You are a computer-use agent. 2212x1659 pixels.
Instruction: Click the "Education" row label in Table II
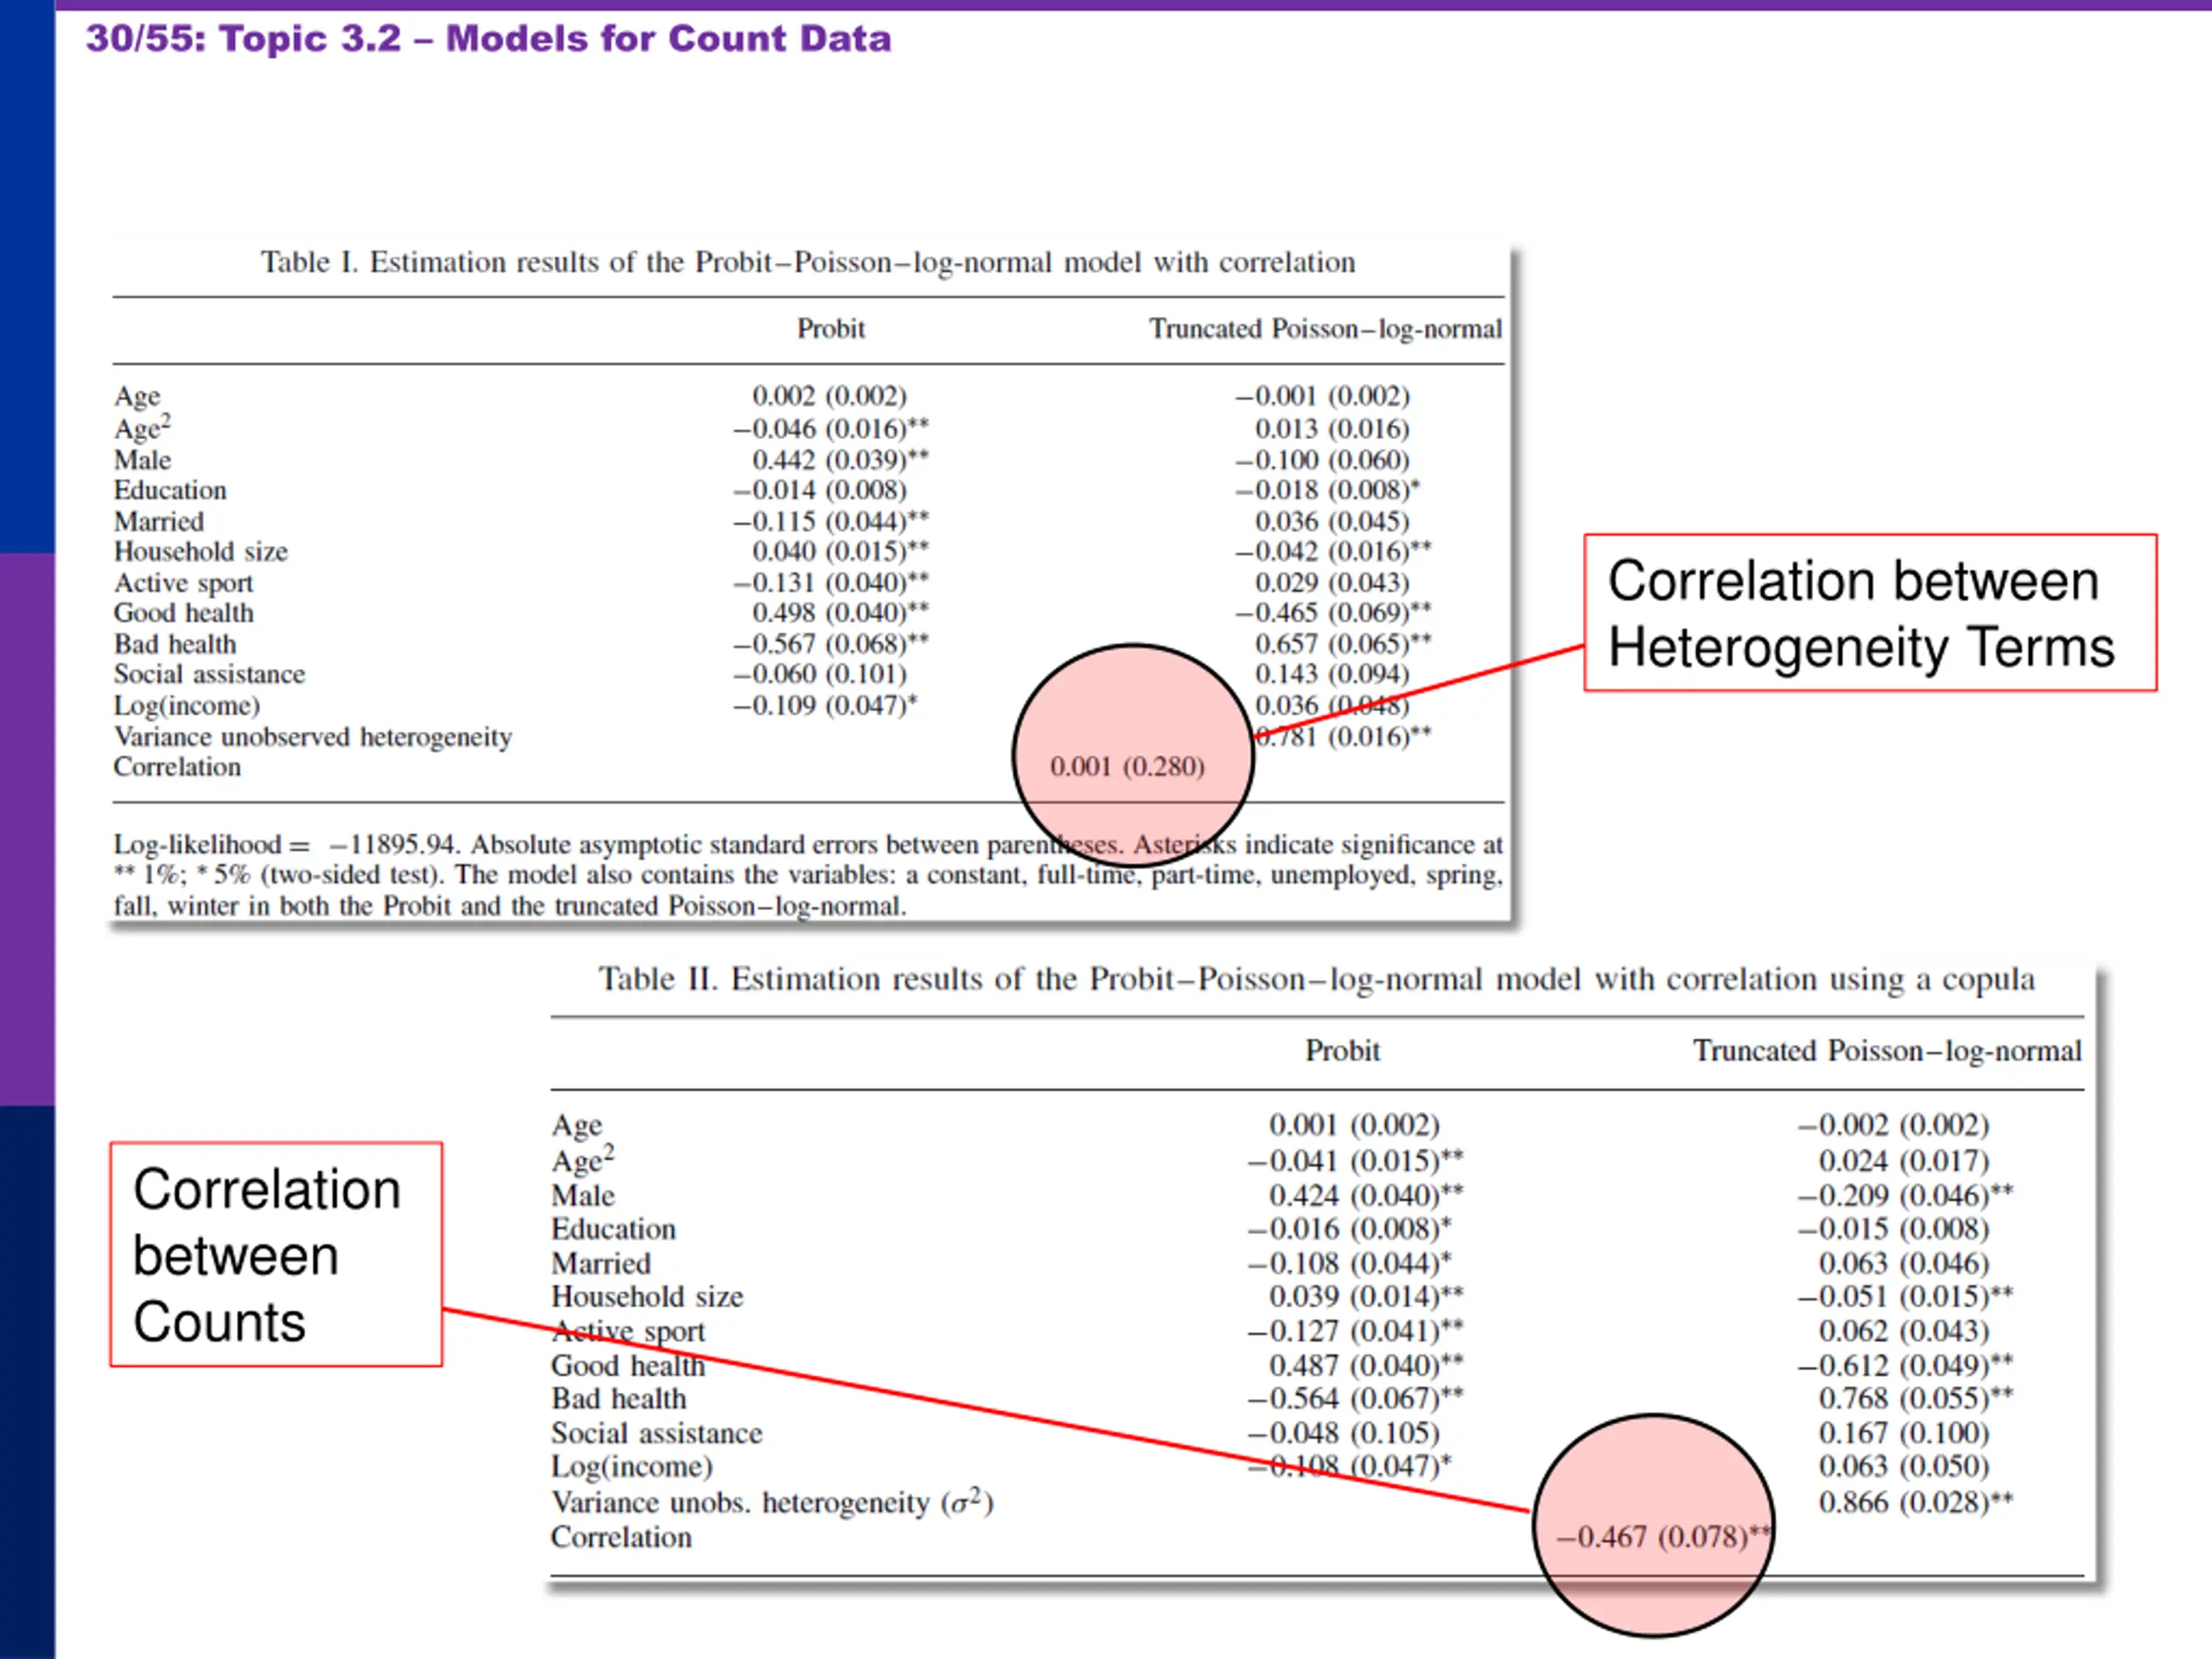[x=613, y=1229]
